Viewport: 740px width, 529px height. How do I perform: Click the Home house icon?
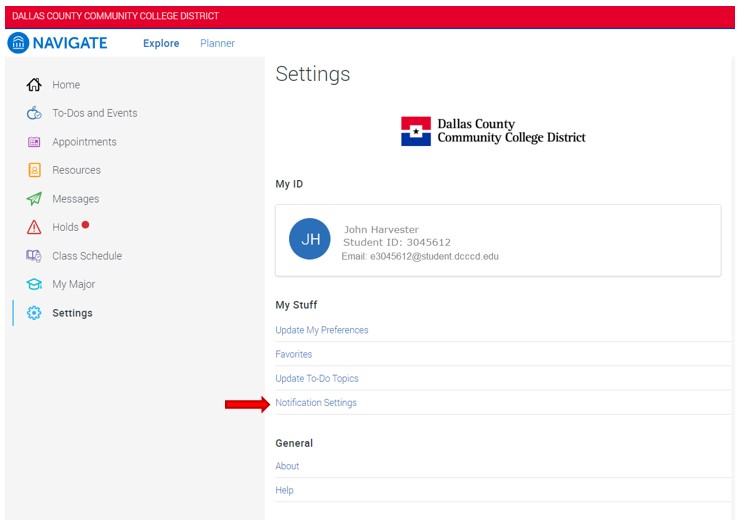pos(34,85)
